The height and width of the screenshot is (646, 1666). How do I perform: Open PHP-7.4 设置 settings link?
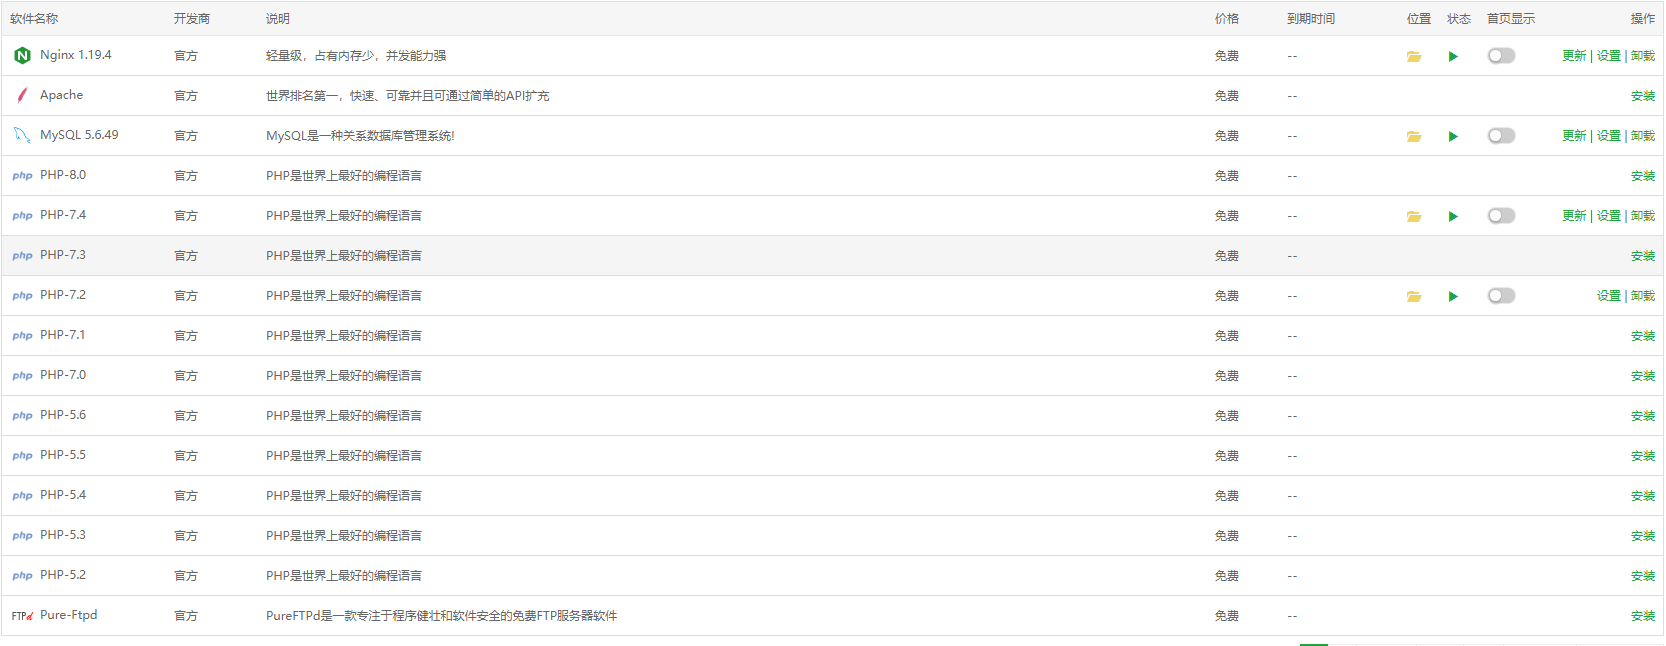click(x=1608, y=216)
